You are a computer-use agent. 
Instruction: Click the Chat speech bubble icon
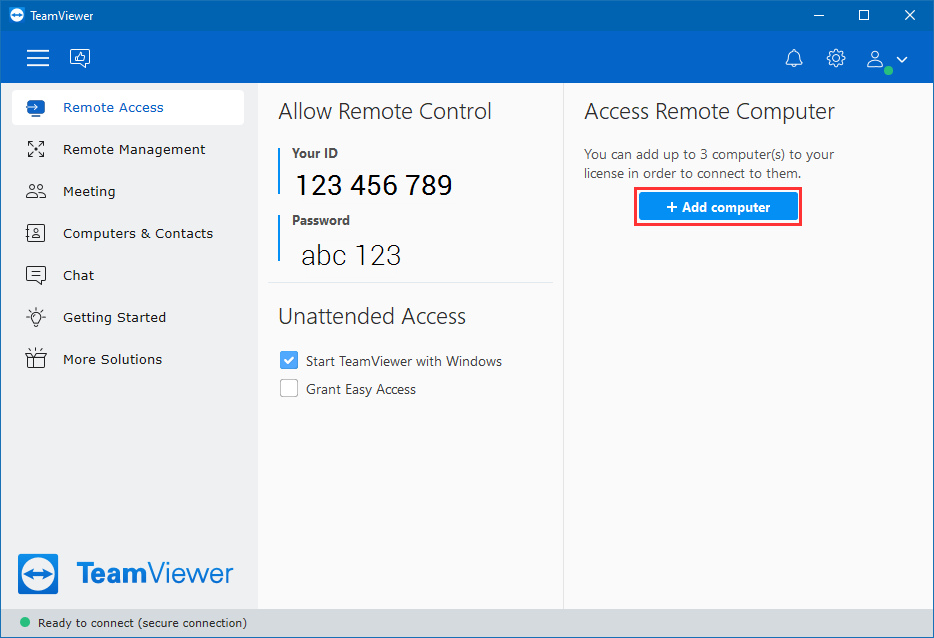pos(36,275)
